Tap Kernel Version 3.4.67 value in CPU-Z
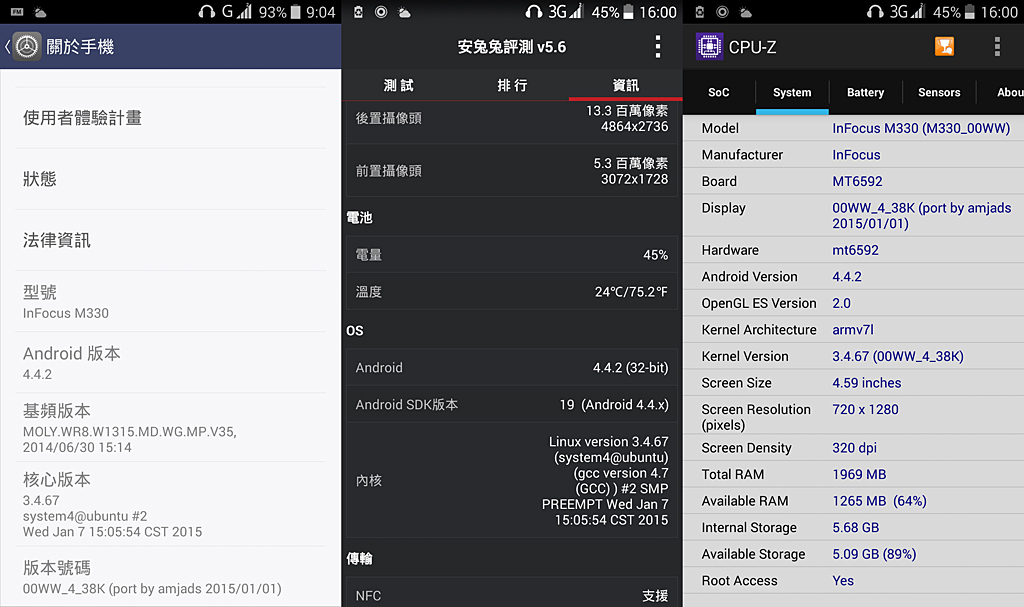This screenshot has height=607, width=1024. [x=897, y=356]
